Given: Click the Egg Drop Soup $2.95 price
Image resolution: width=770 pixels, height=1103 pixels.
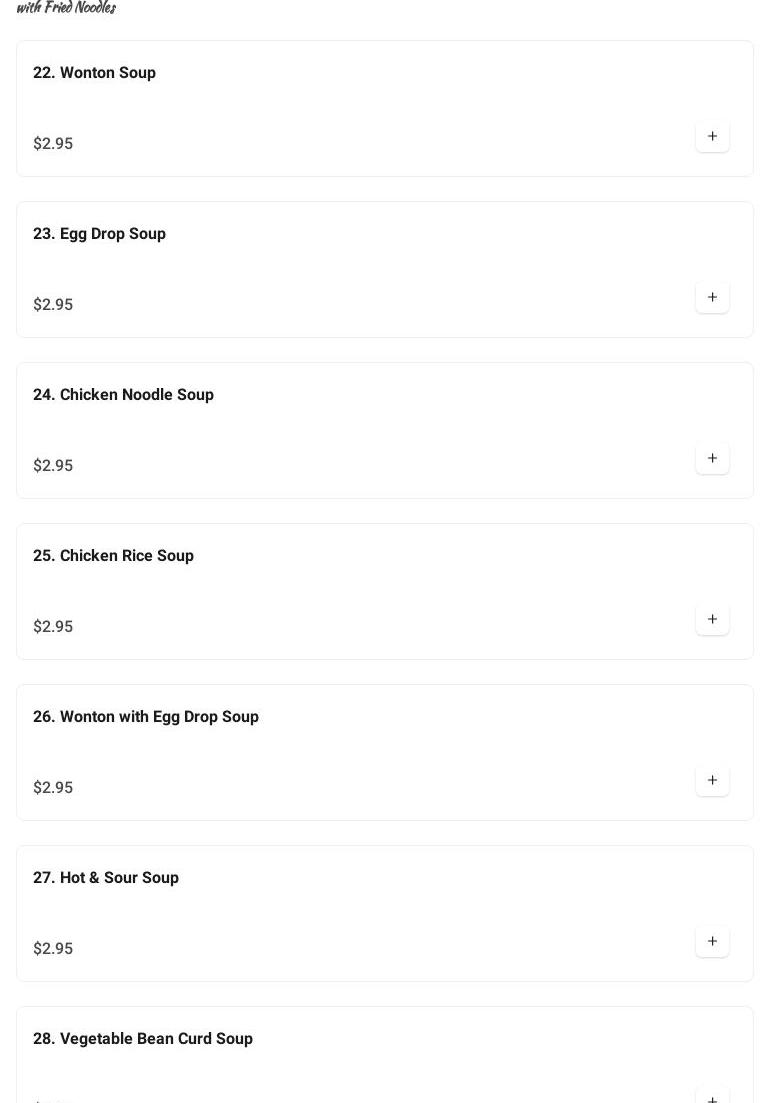Looking at the screenshot, I should coord(53,305).
